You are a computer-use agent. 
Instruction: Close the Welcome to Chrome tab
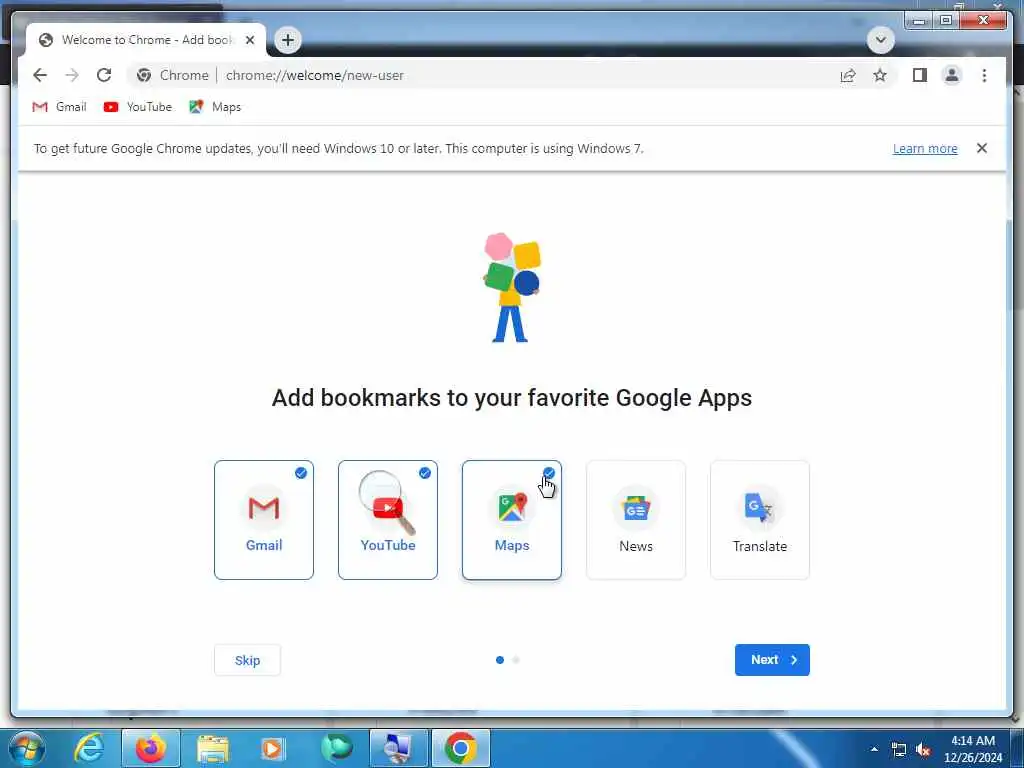[x=249, y=40]
